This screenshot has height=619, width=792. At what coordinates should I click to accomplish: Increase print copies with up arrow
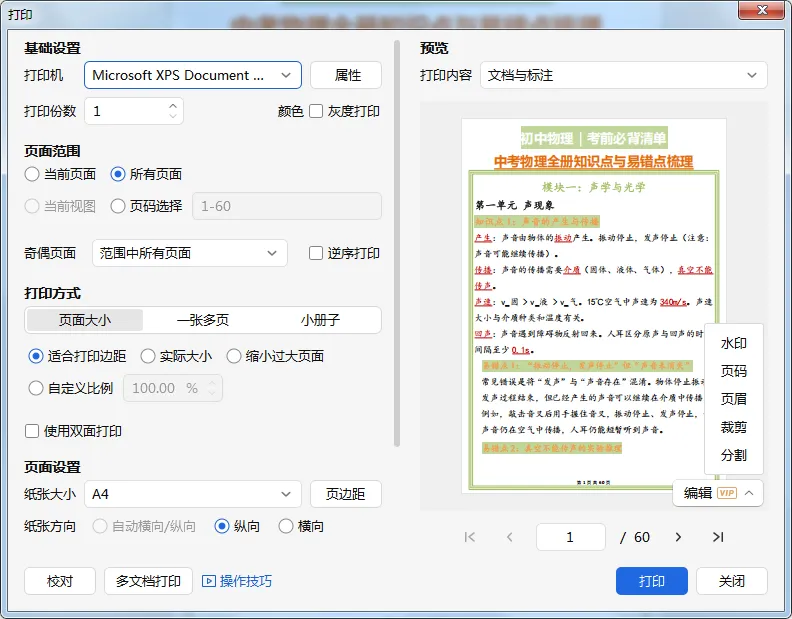[173, 106]
